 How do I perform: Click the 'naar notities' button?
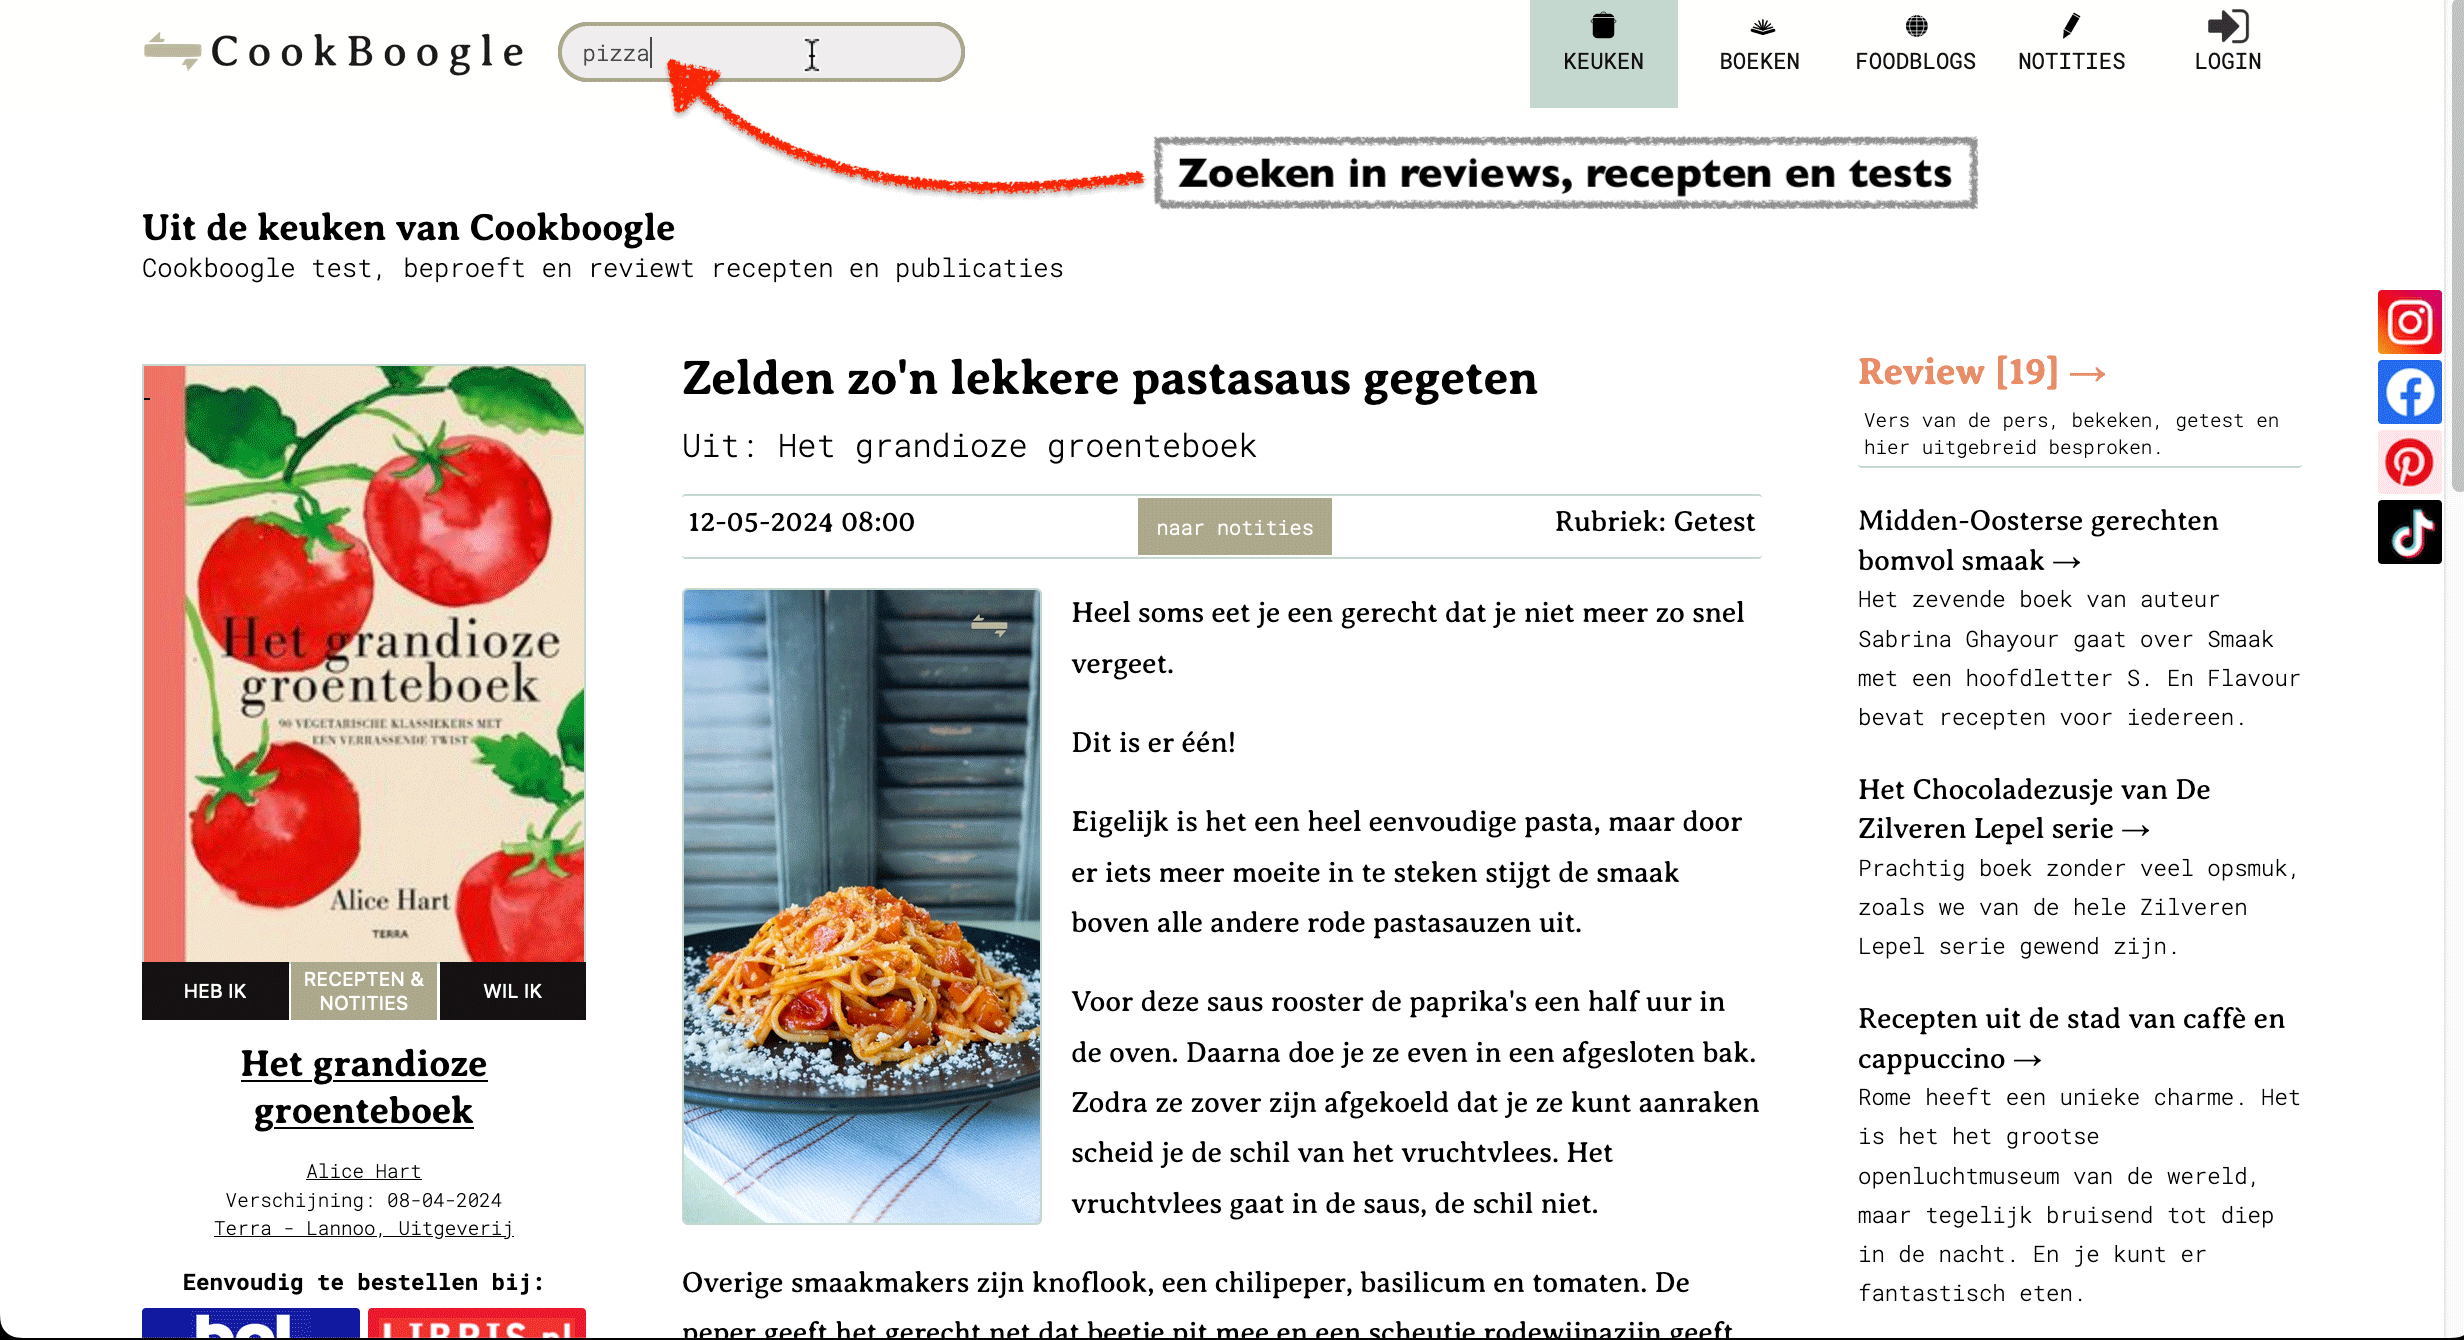click(1234, 526)
